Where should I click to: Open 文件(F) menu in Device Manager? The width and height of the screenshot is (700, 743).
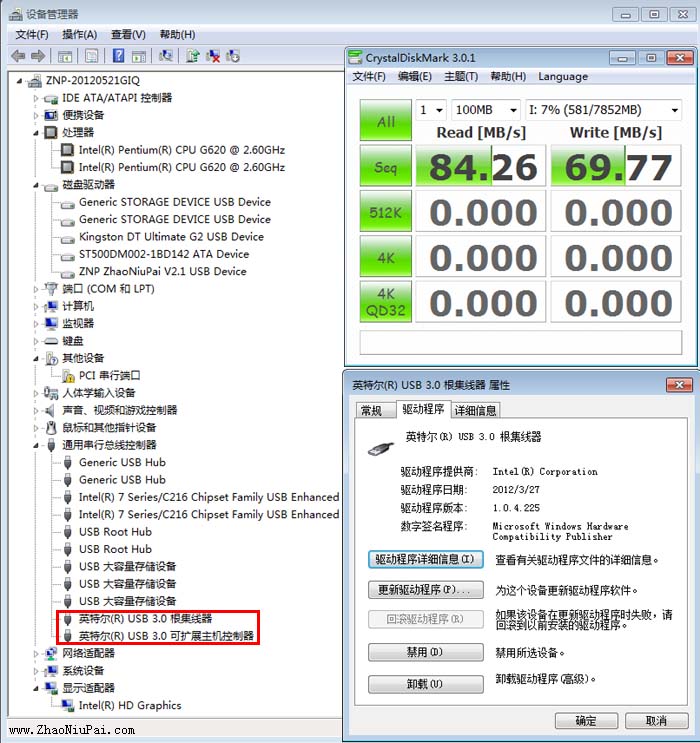32,35
